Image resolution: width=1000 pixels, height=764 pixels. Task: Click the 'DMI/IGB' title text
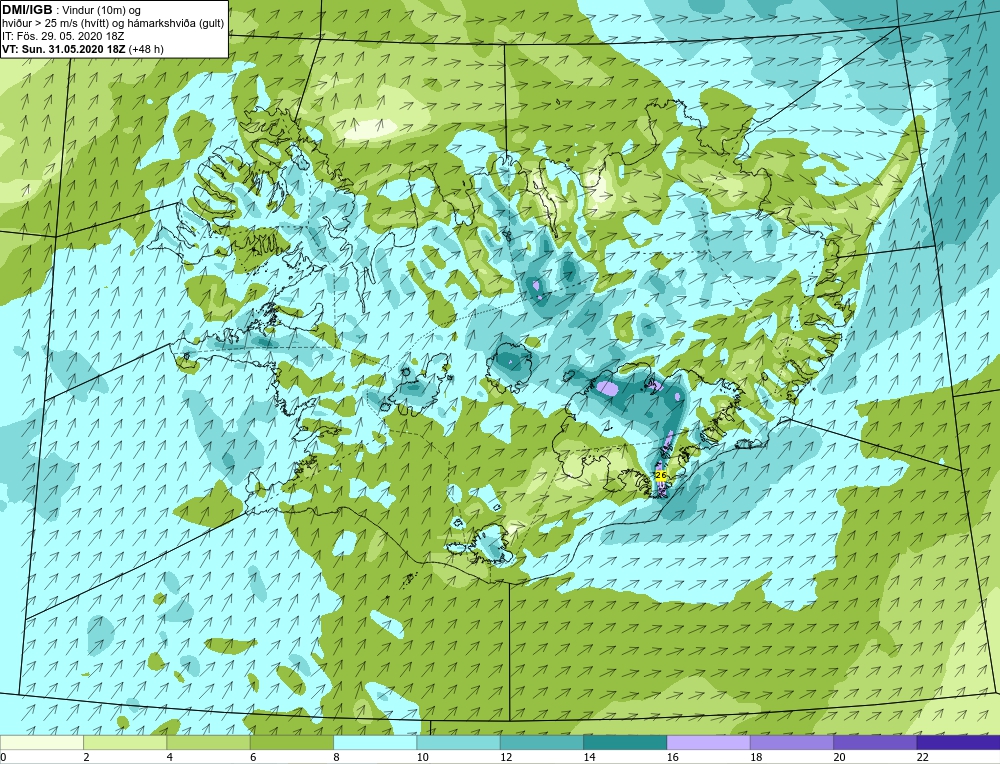pyautogui.click(x=27, y=10)
